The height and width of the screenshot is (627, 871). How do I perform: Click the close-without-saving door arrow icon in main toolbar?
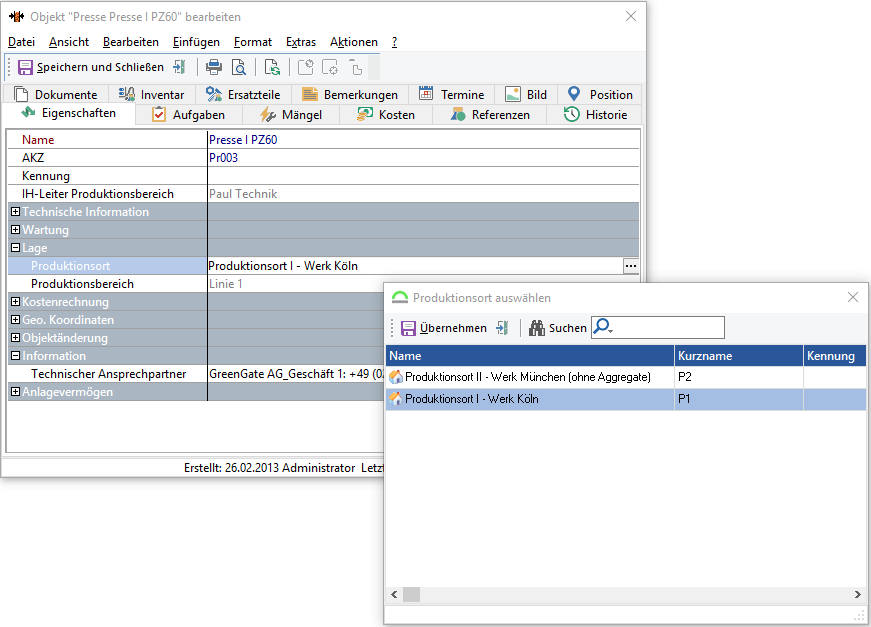tap(179, 67)
